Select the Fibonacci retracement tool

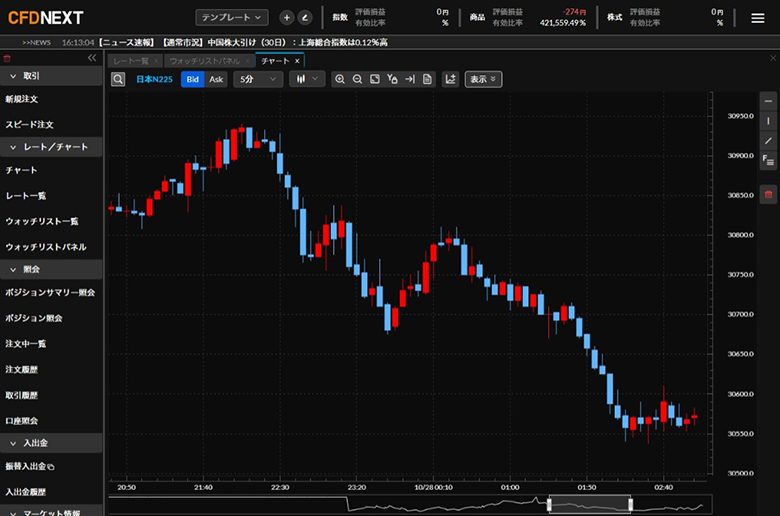[x=768, y=161]
